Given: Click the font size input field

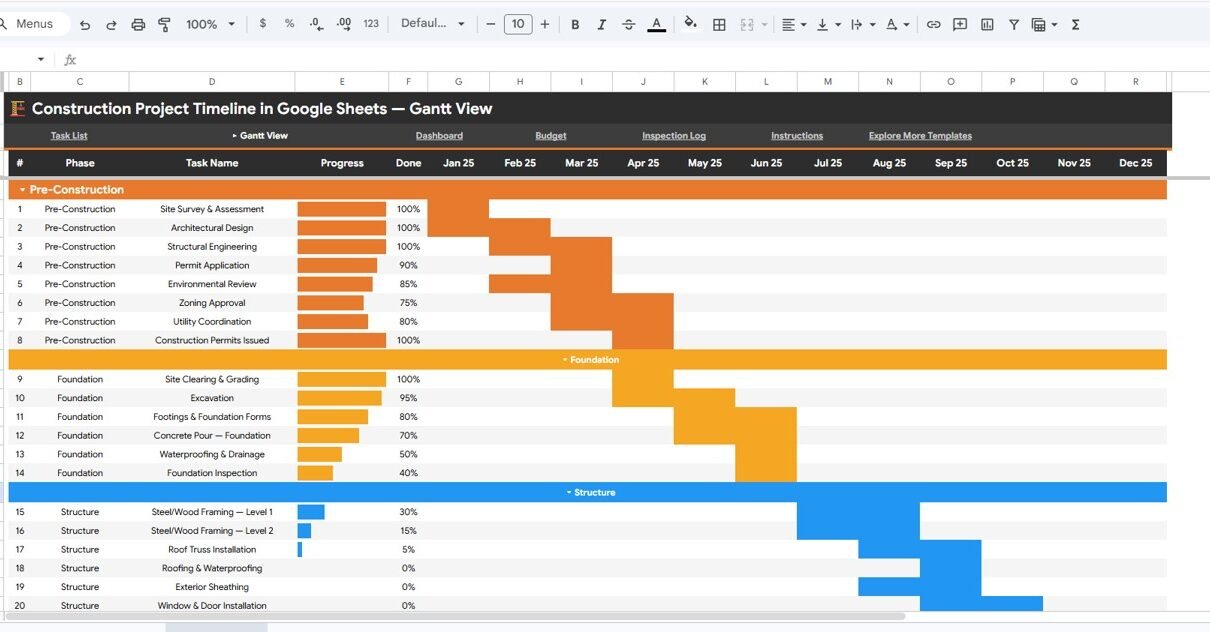Looking at the screenshot, I should point(517,24).
